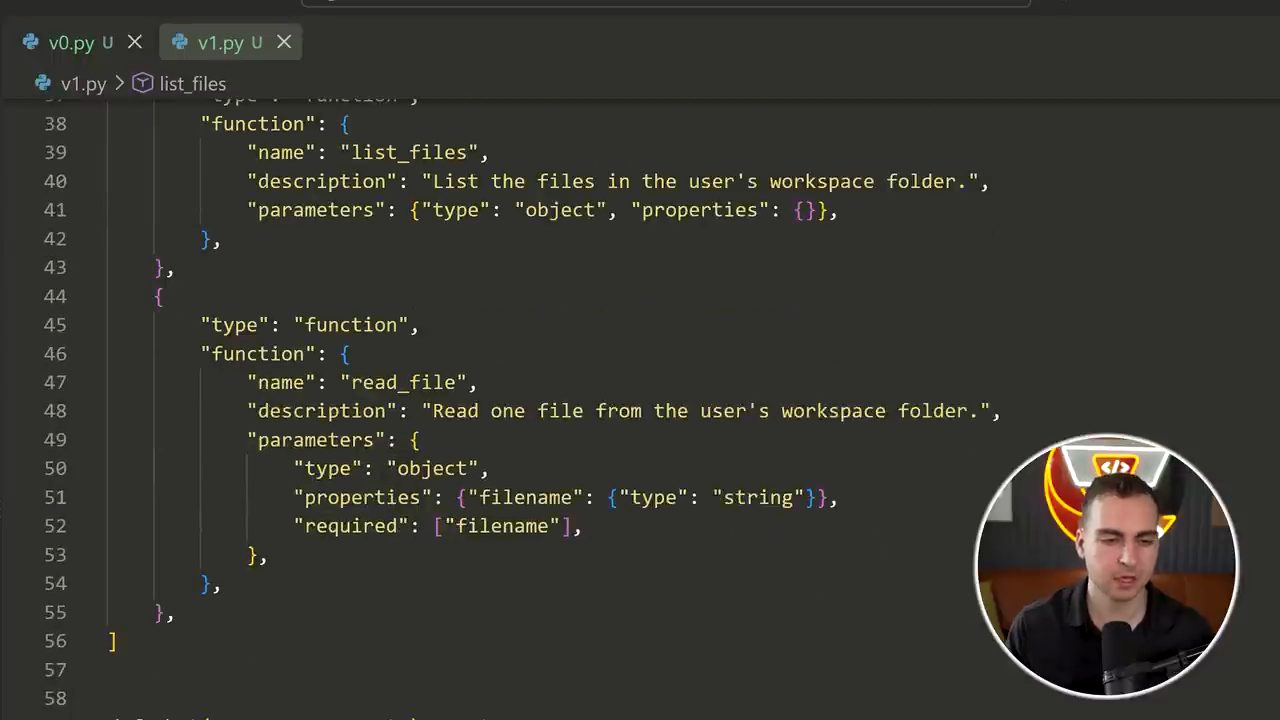The image size is (1280, 720).
Task: Click "parameters" key on line 41
Action: (x=316, y=210)
